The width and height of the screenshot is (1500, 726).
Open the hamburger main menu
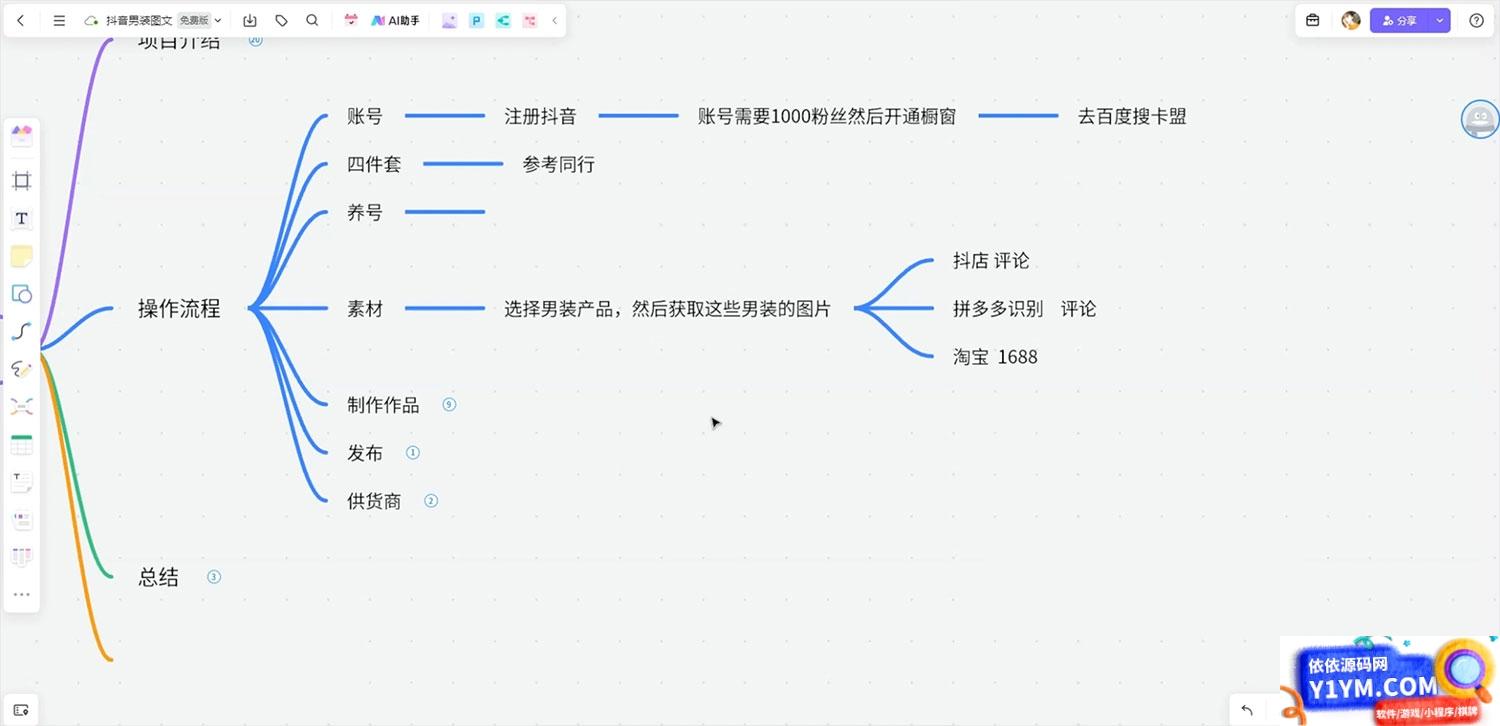tap(59, 20)
